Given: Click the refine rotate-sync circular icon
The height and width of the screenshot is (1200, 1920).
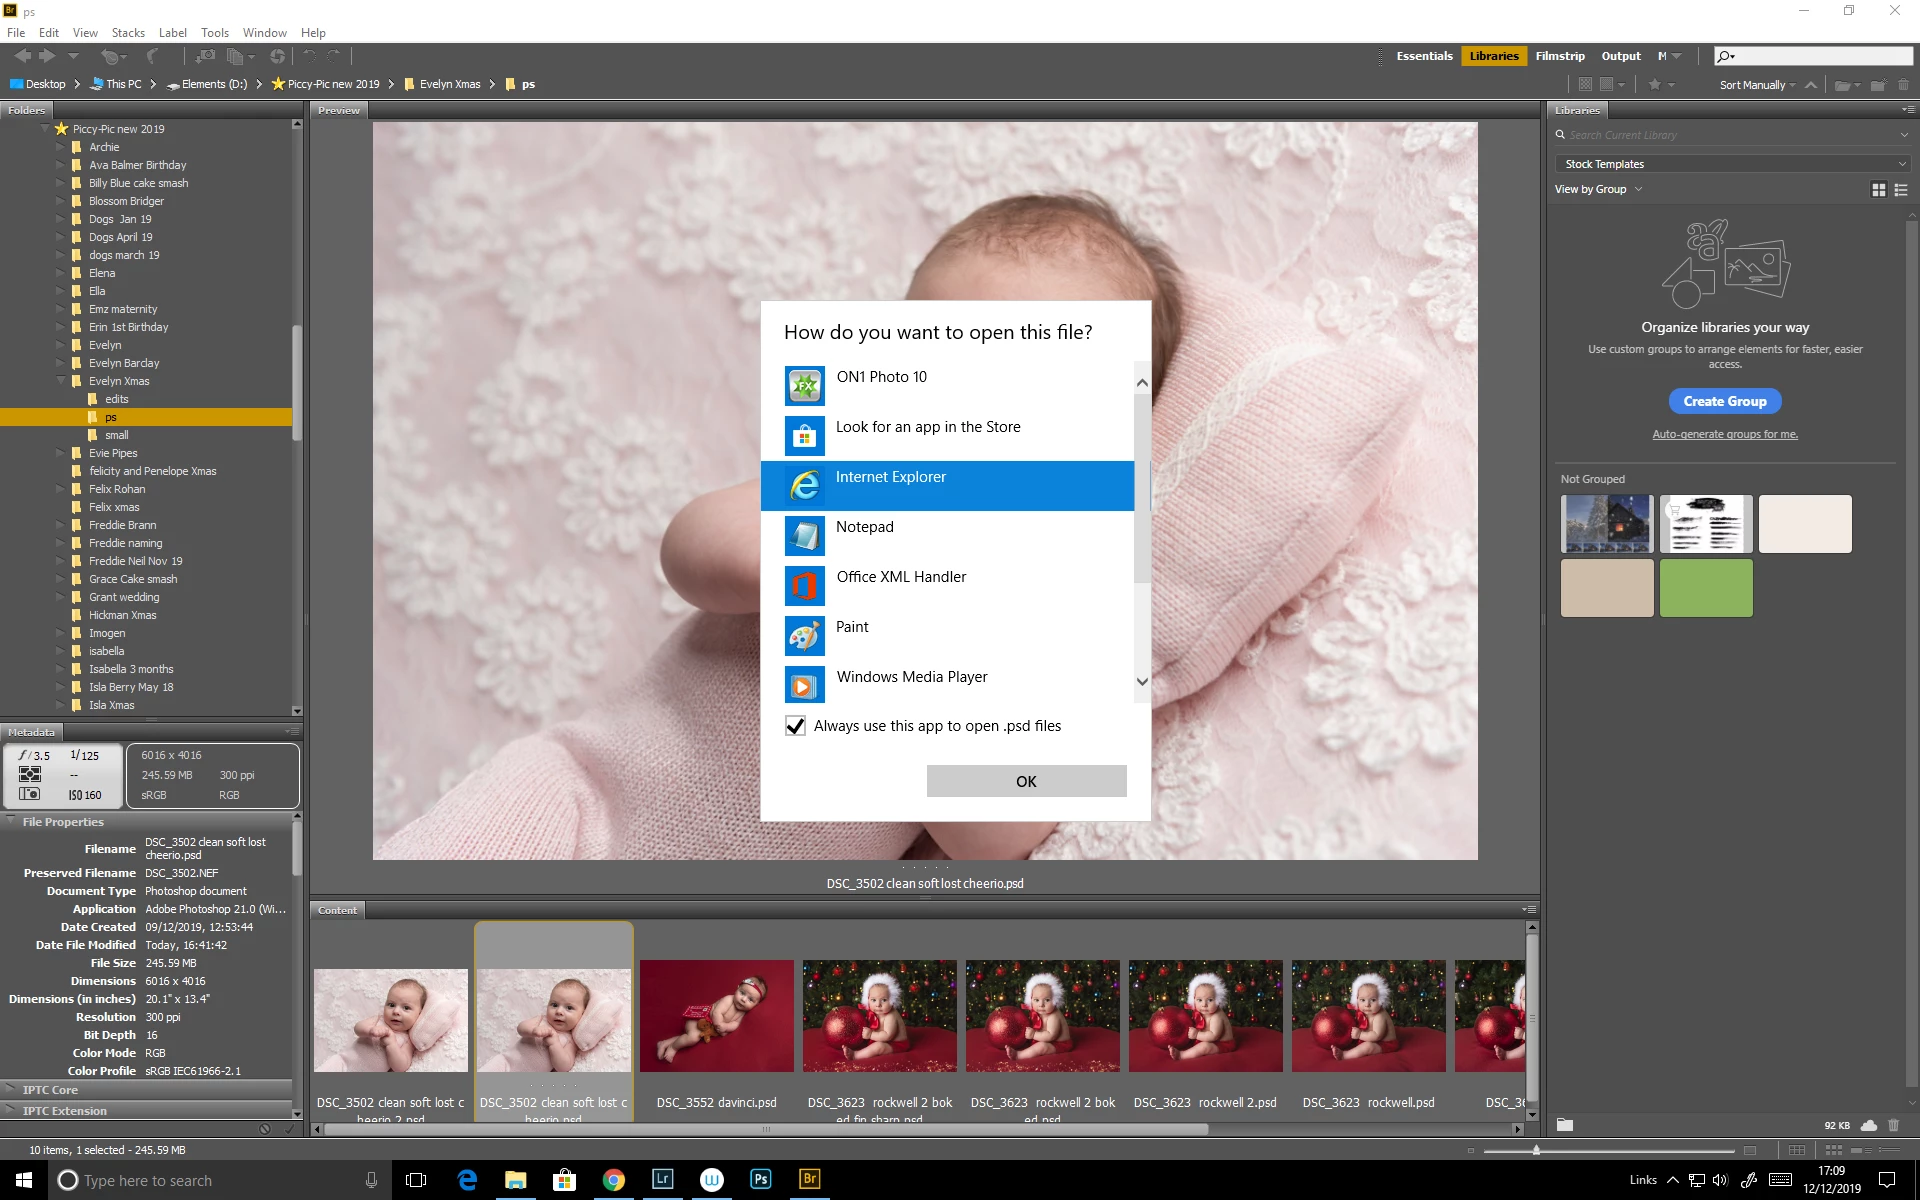Looking at the screenshot, I should pos(277,57).
